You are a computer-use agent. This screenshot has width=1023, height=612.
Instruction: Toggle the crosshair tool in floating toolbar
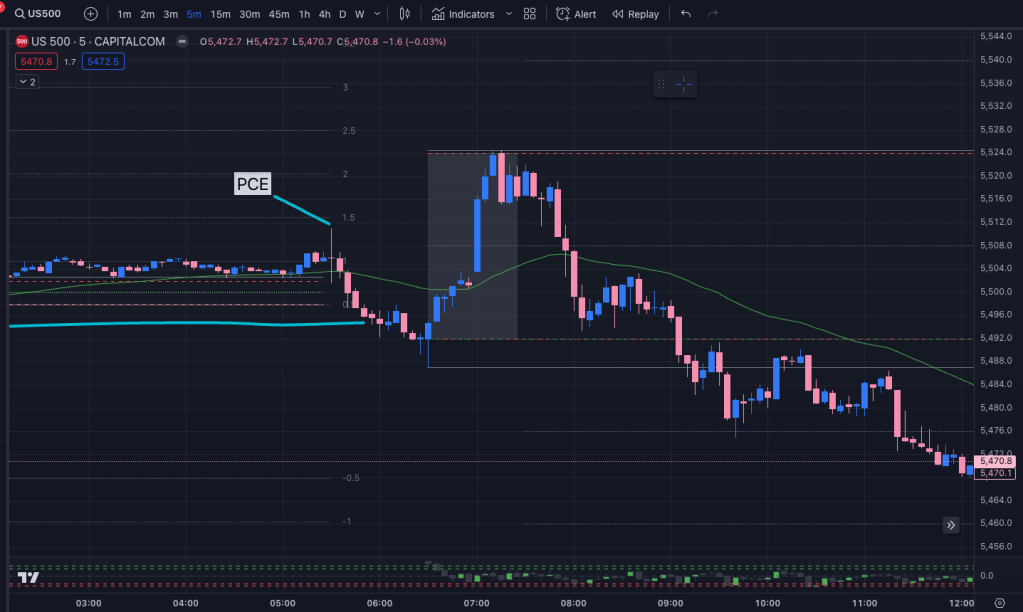[684, 85]
